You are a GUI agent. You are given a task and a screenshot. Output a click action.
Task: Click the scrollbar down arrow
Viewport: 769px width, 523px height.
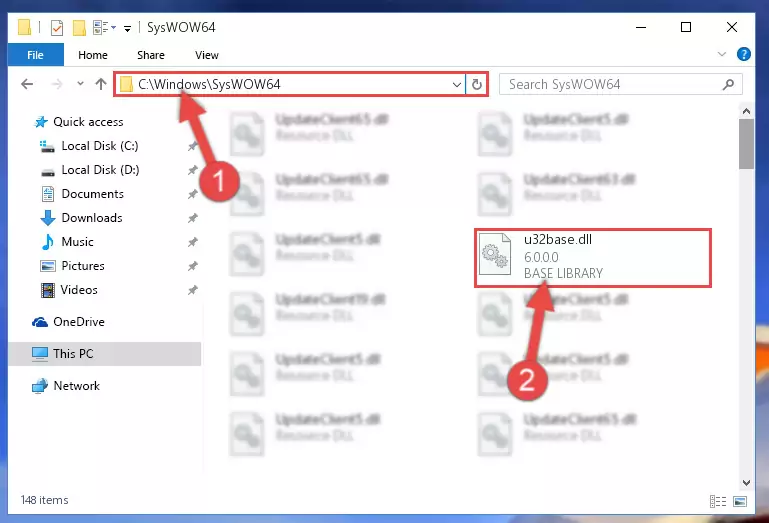(x=746, y=483)
